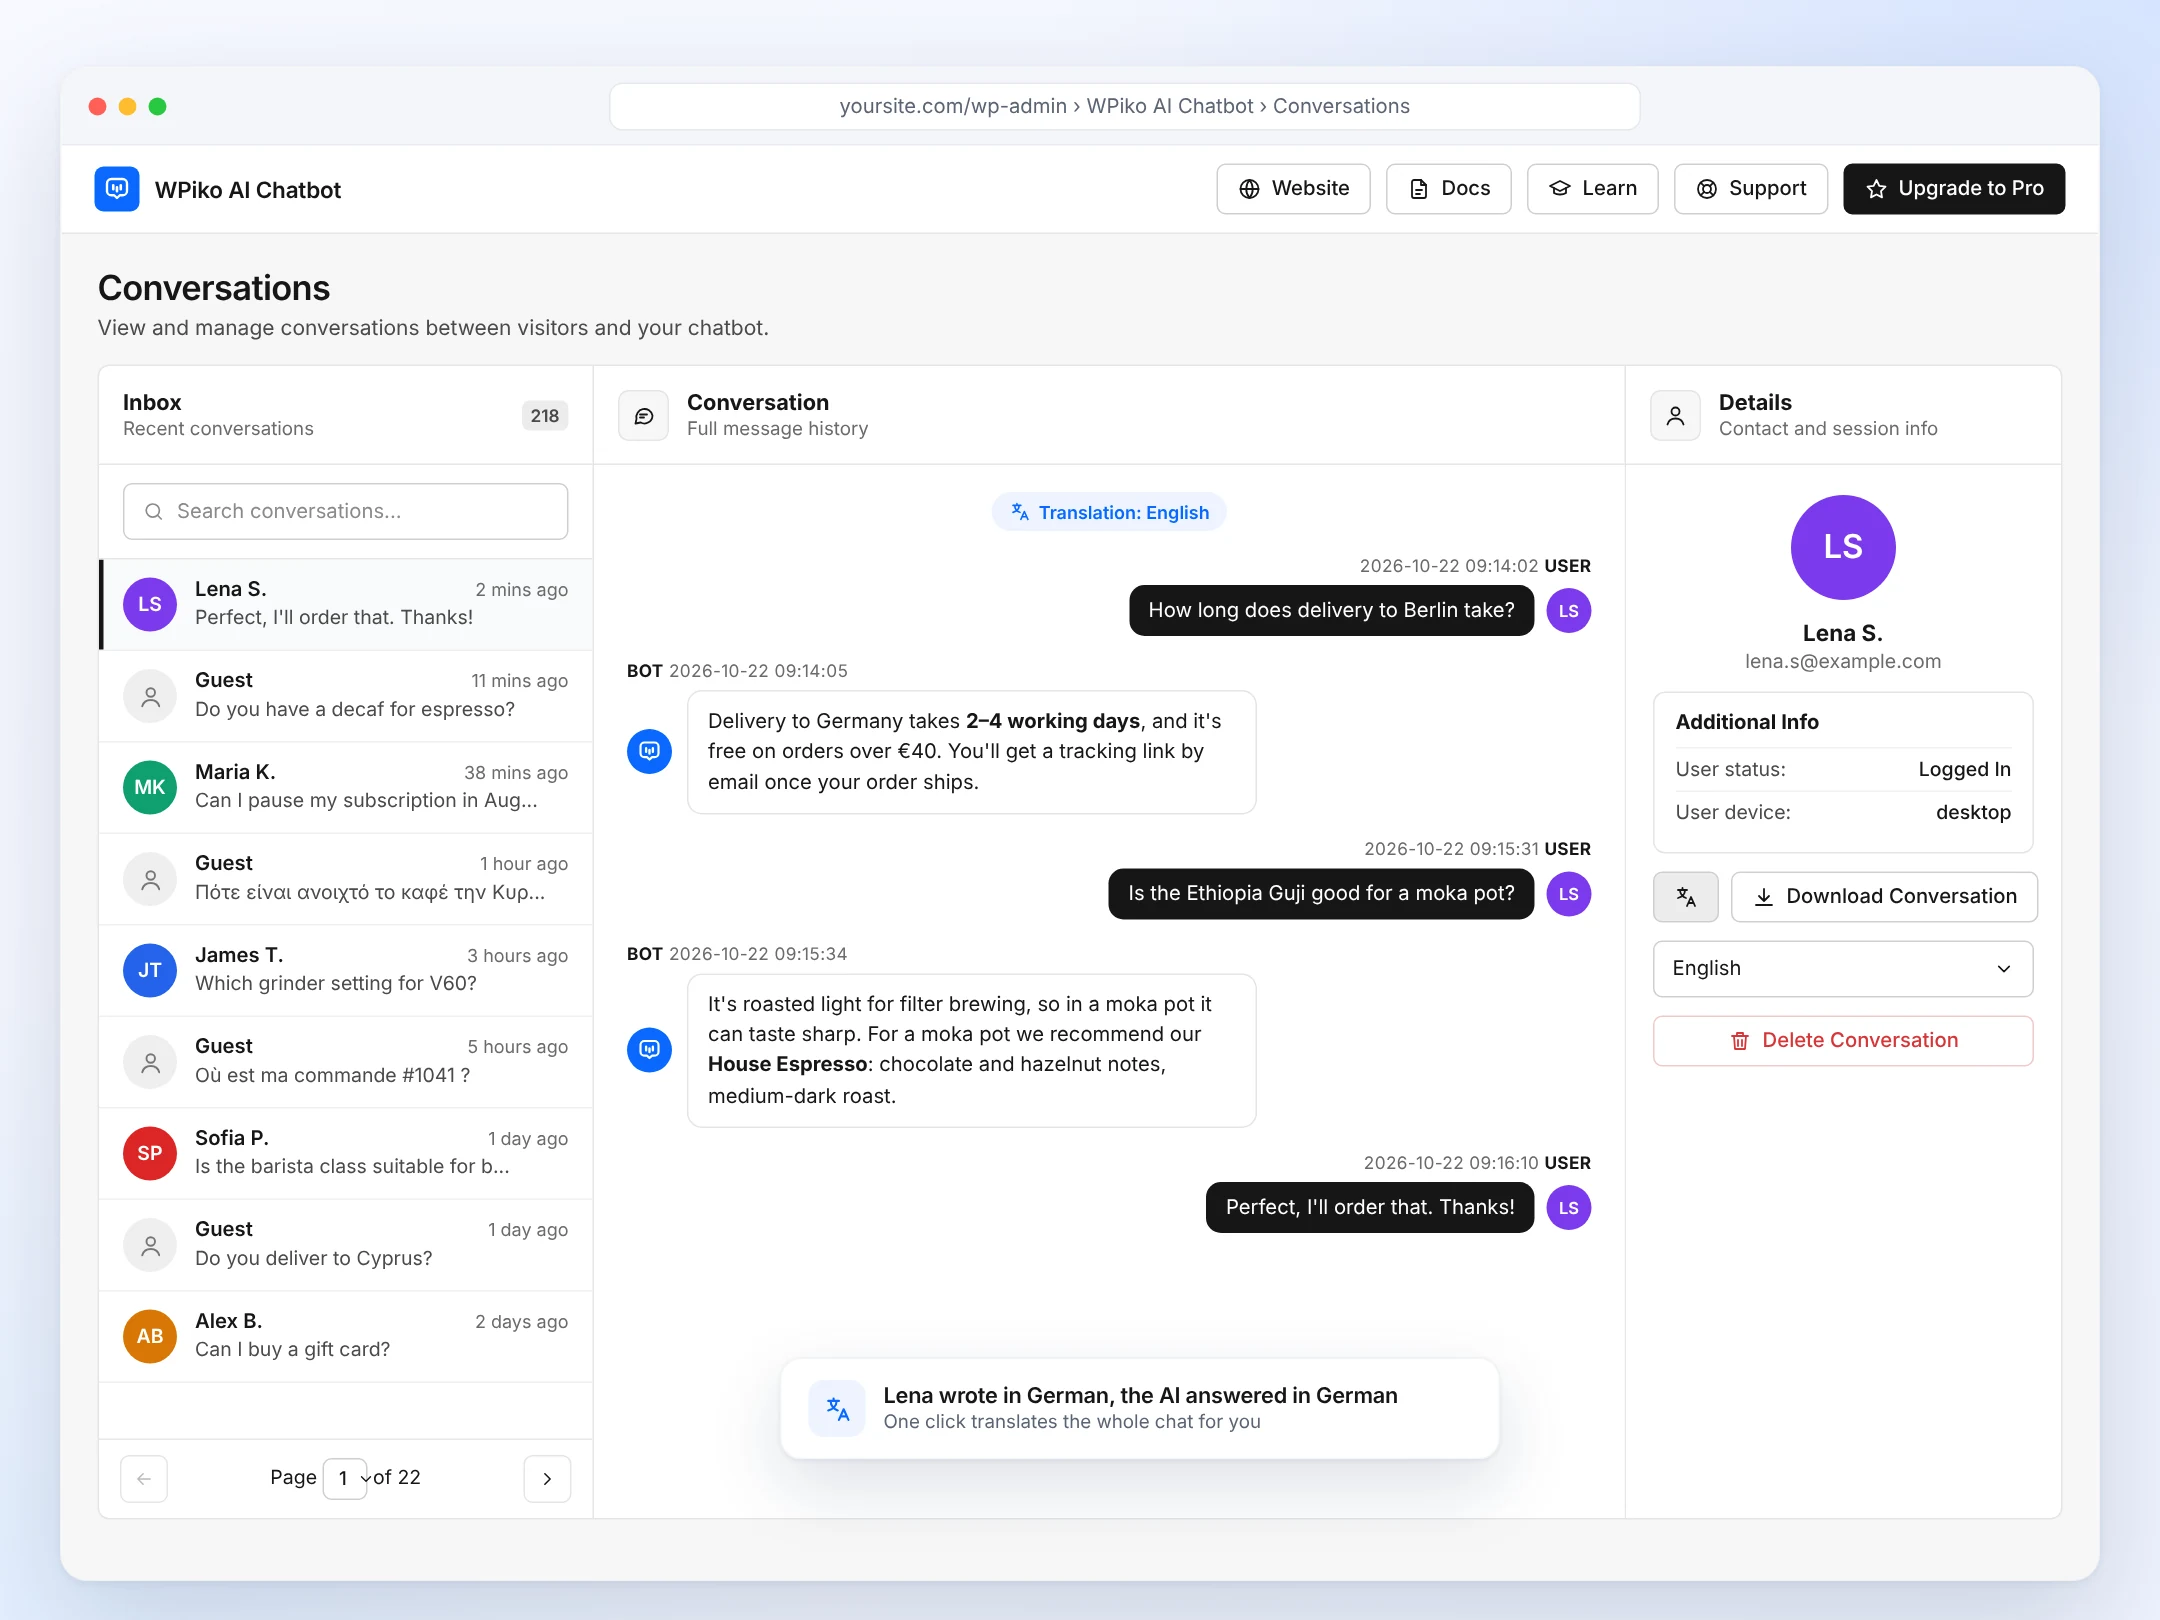Click translate icon in the German tip banner

tap(837, 1409)
